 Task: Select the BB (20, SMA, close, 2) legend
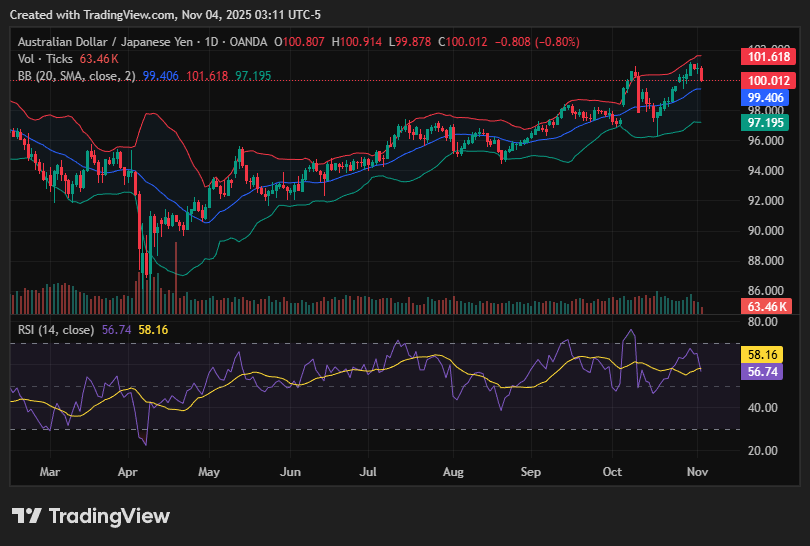click(x=76, y=76)
